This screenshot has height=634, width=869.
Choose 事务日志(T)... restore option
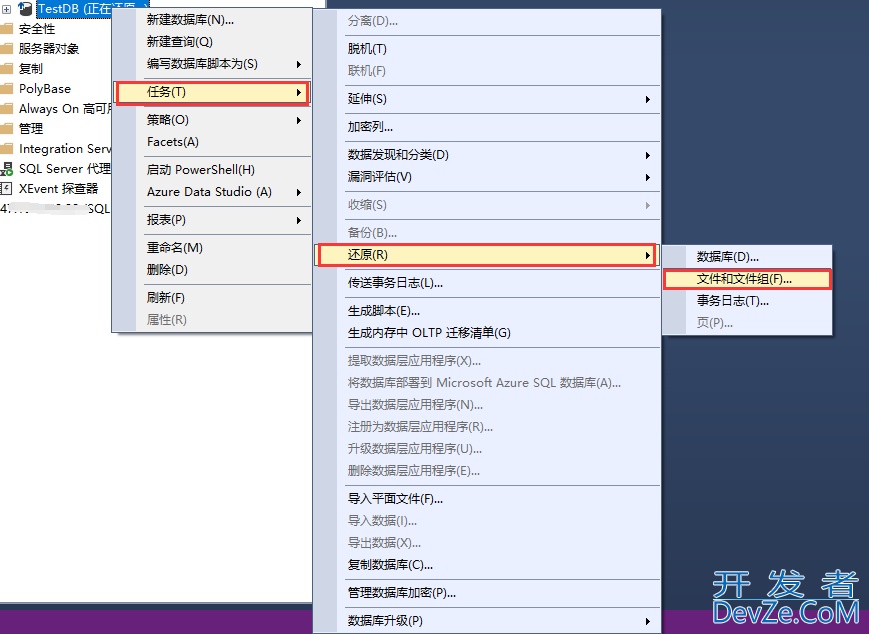click(747, 301)
